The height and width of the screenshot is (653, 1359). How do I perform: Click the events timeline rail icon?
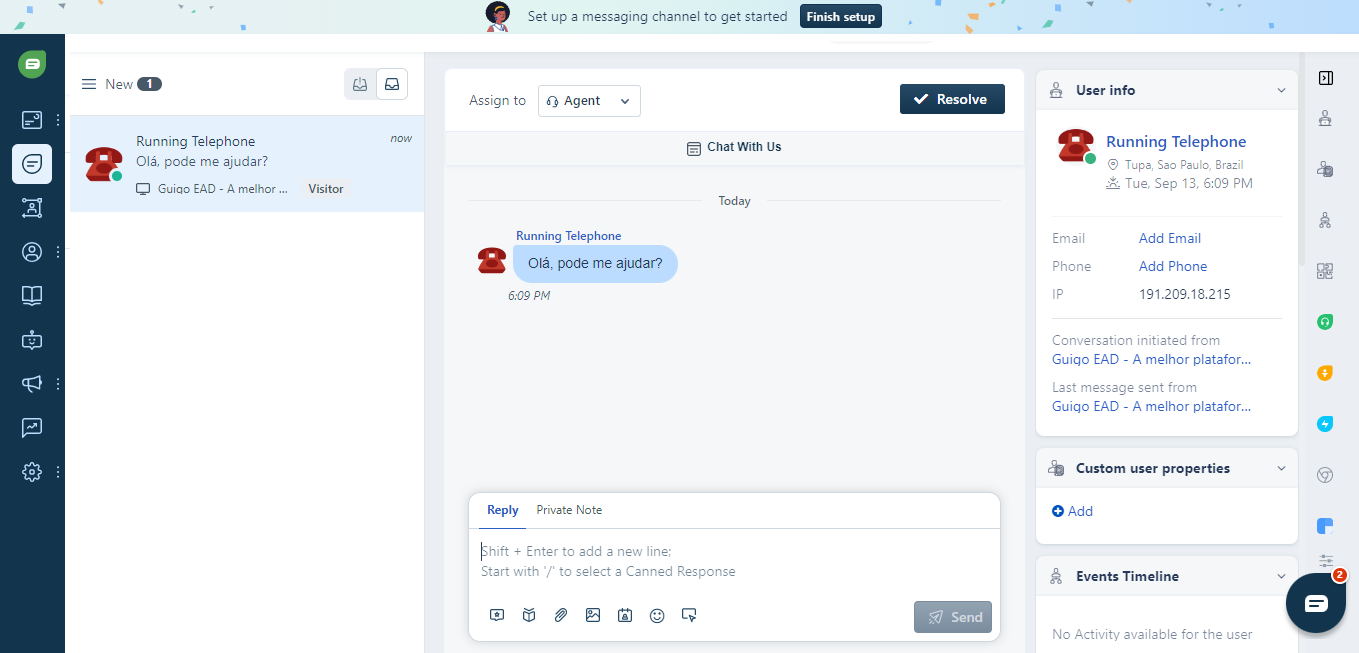point(1325,220)
